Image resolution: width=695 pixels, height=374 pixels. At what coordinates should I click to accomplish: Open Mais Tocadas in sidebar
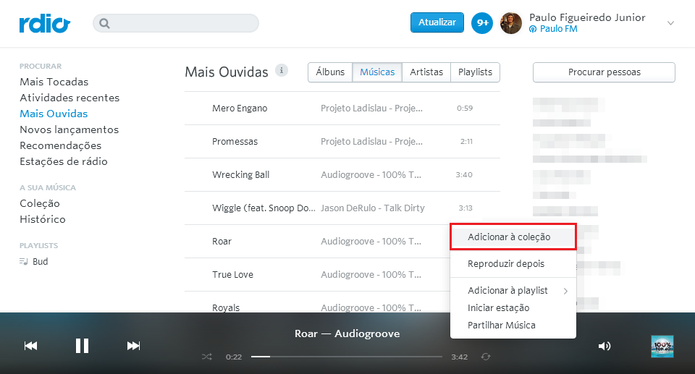(x=54, y=82)
